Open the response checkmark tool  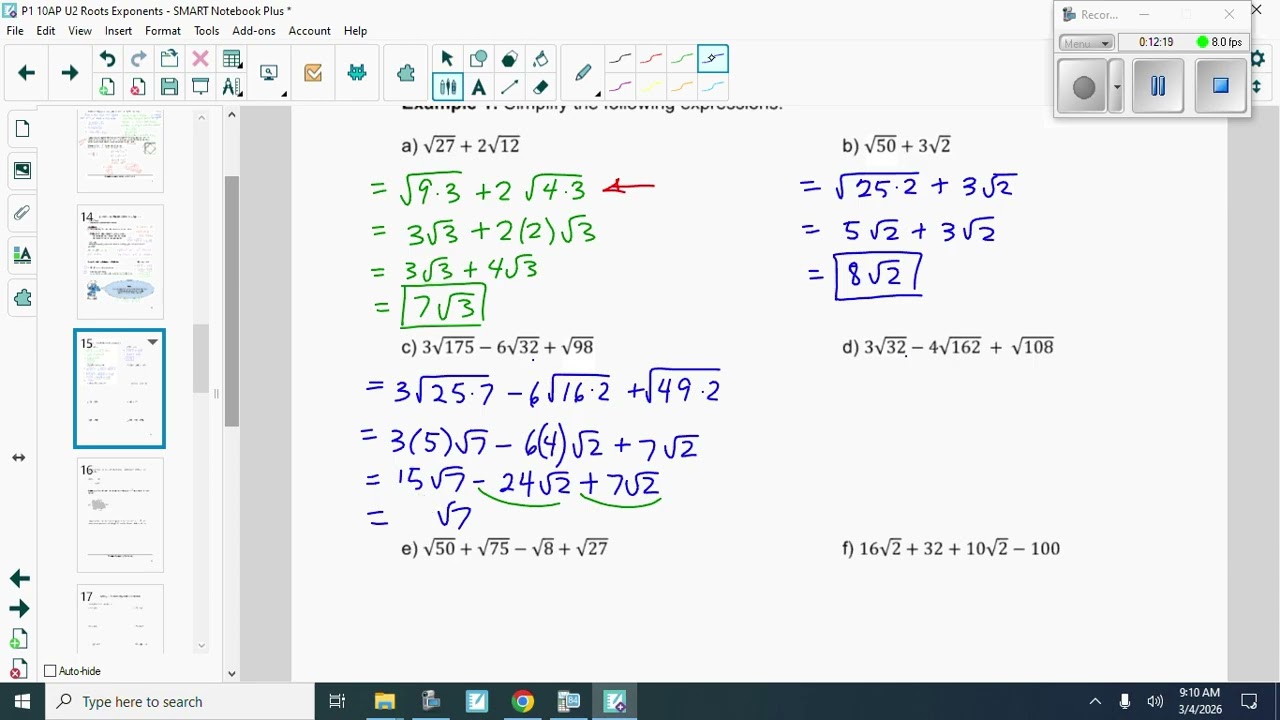tap(313, 73)
